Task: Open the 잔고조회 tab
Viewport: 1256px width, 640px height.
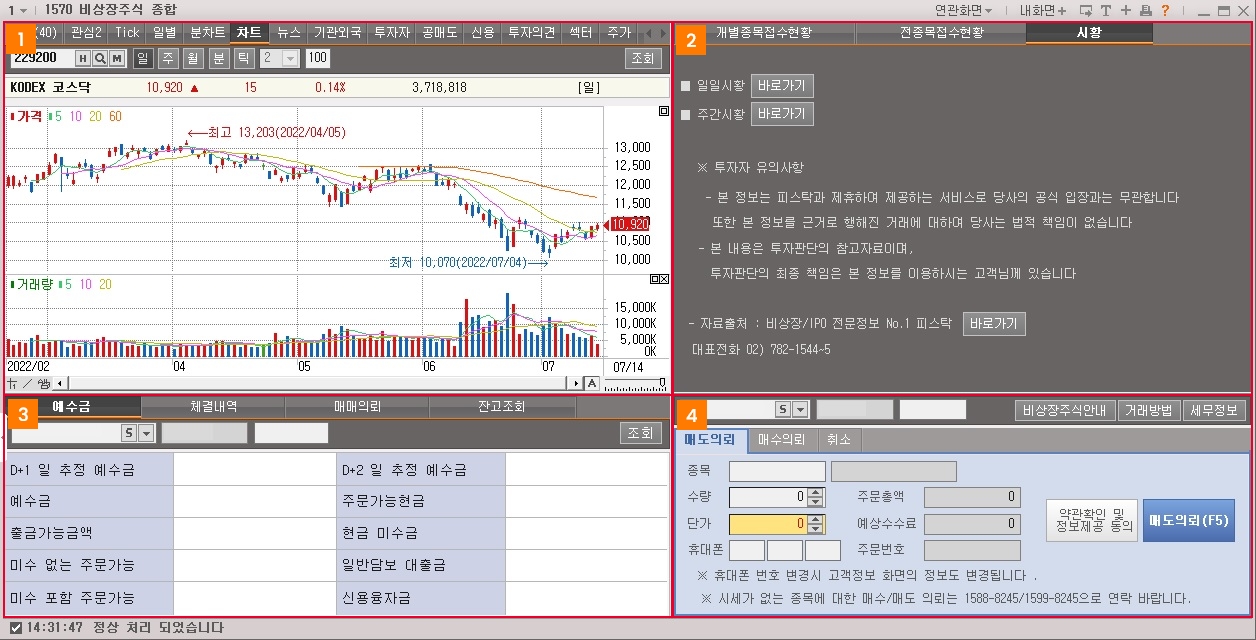Action: (x=501, y=407)
